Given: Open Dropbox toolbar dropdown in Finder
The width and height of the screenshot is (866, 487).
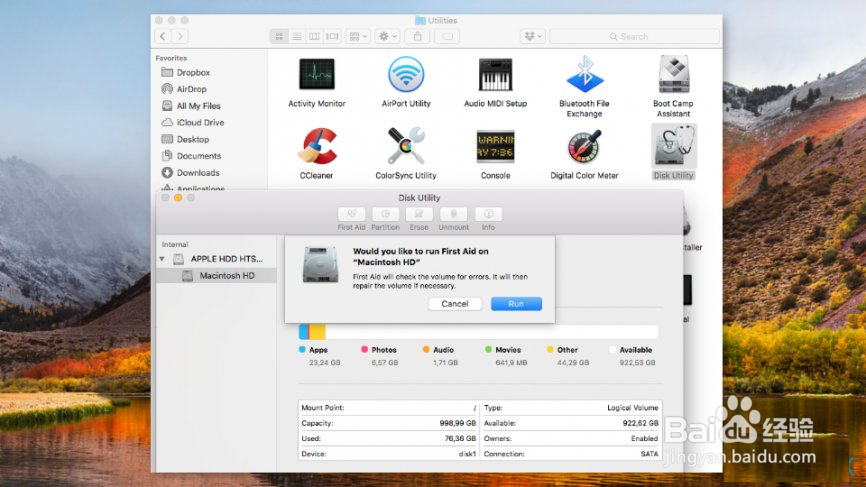Looking at the screenshot, I should (532, 36).
